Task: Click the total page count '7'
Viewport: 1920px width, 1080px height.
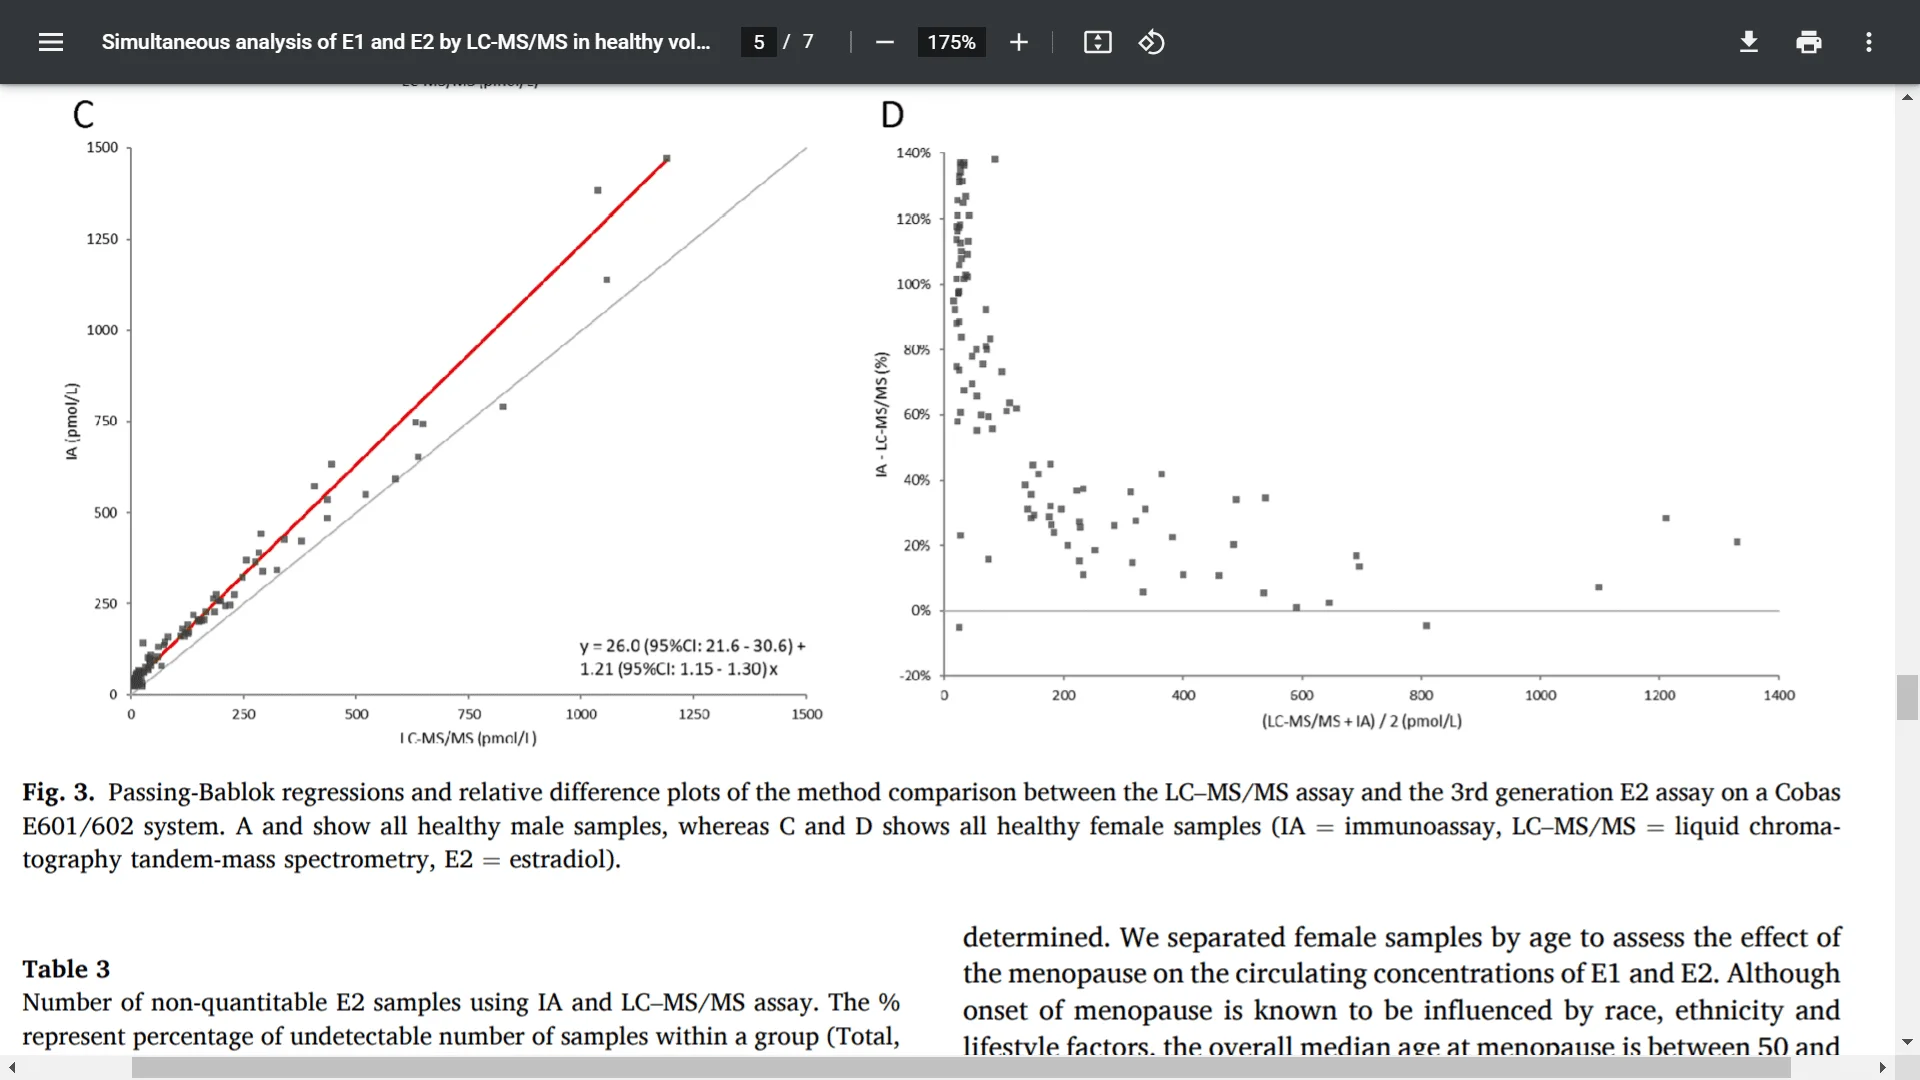Action: (808, 42)
